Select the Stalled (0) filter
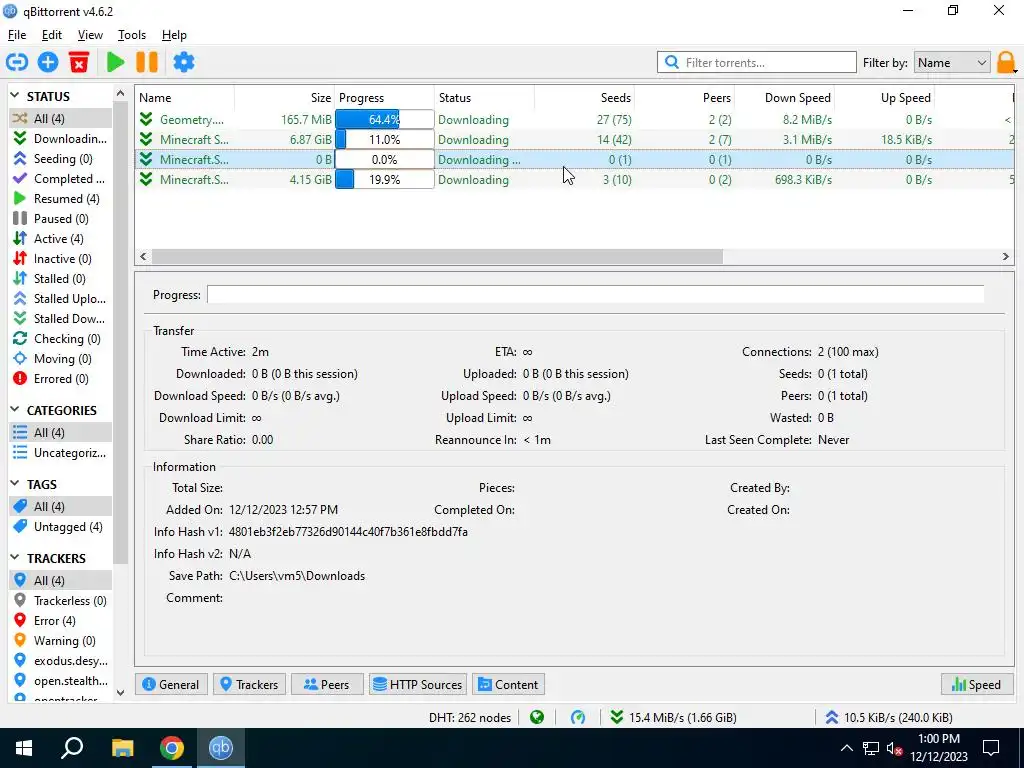The width and height of the screenshot is (1024, 768). [60, 279]
